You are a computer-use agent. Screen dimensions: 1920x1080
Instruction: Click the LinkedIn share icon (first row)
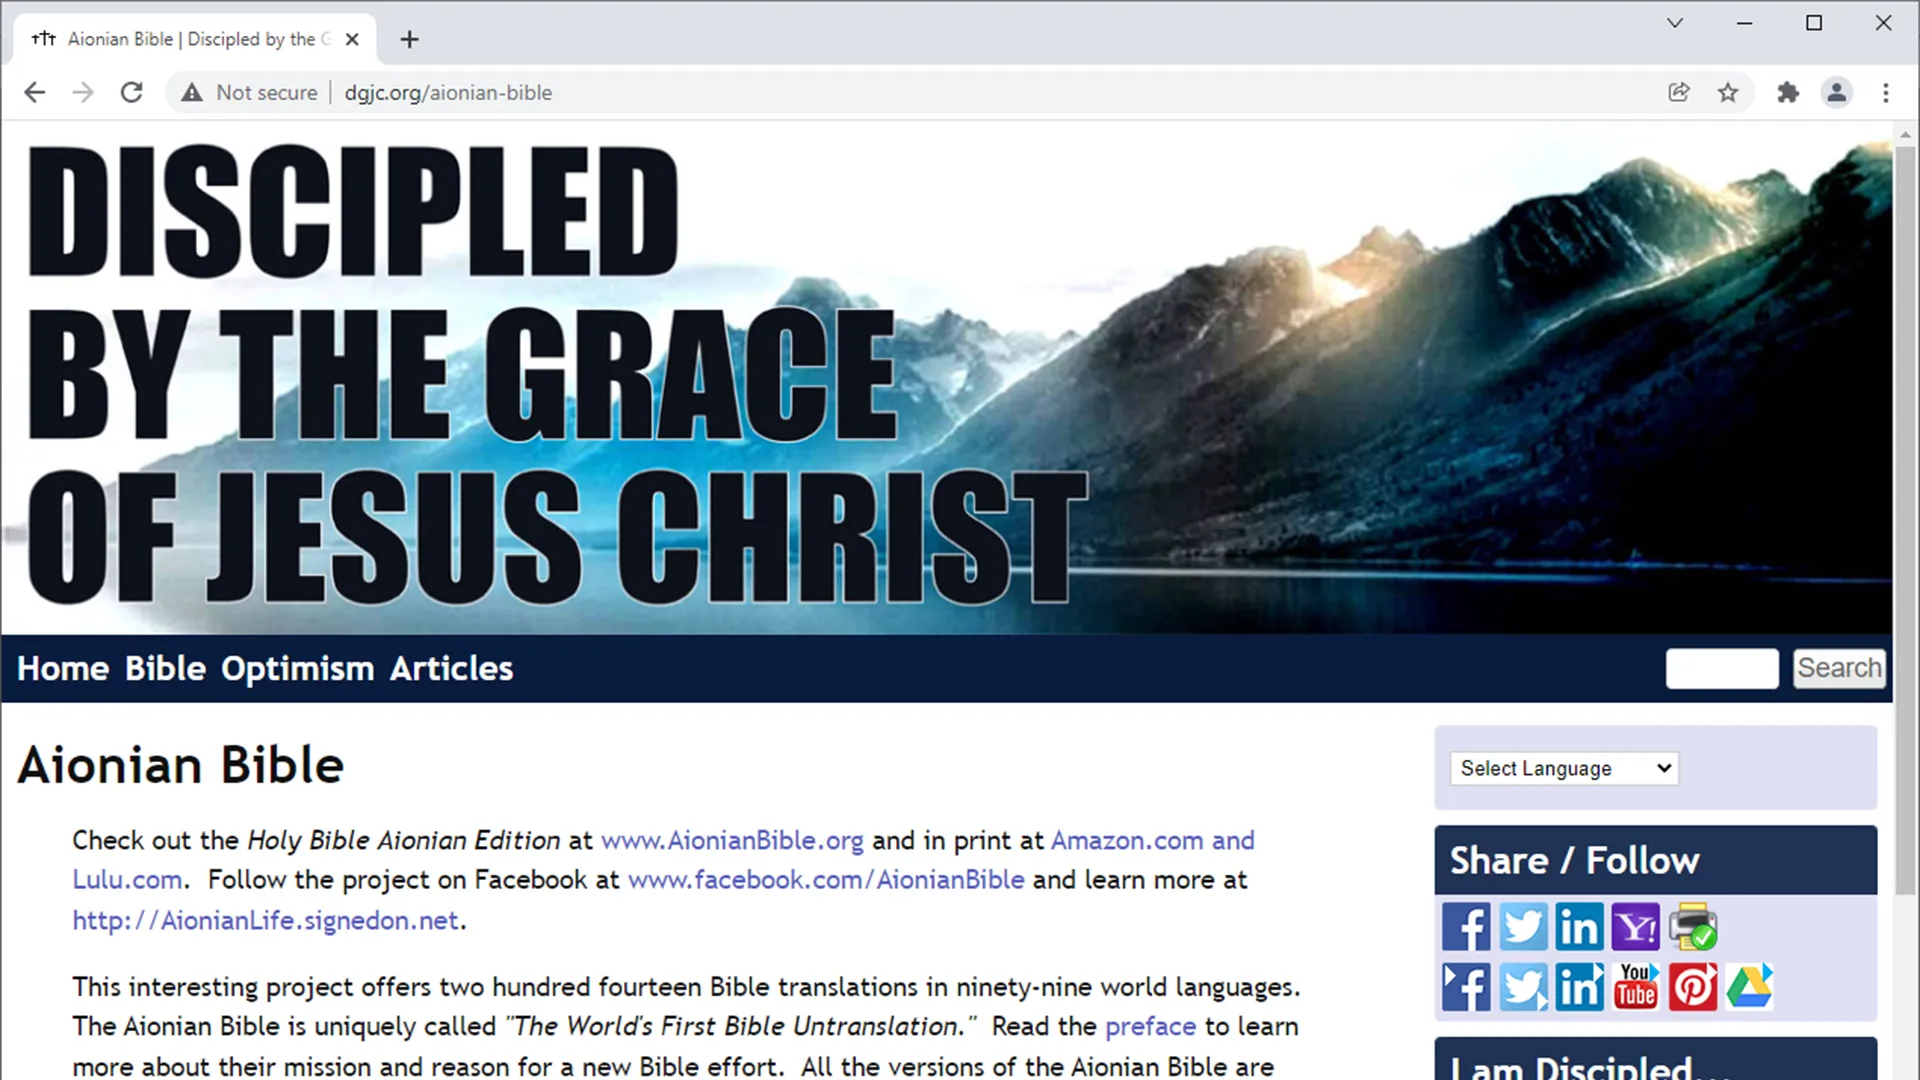[1578, 927]
